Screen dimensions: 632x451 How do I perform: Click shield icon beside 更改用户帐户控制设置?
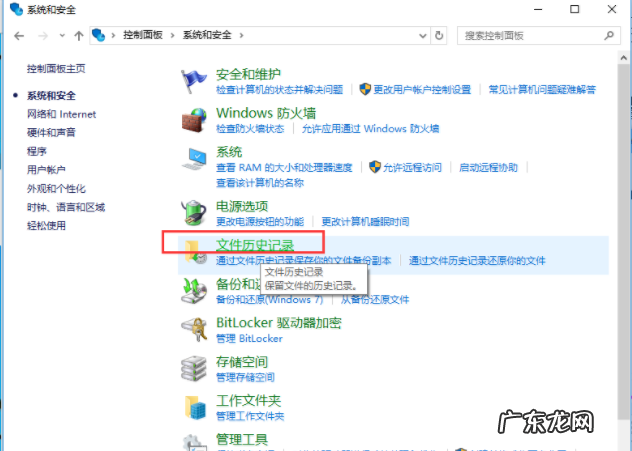pyautogui.click(x=365, y=89)
